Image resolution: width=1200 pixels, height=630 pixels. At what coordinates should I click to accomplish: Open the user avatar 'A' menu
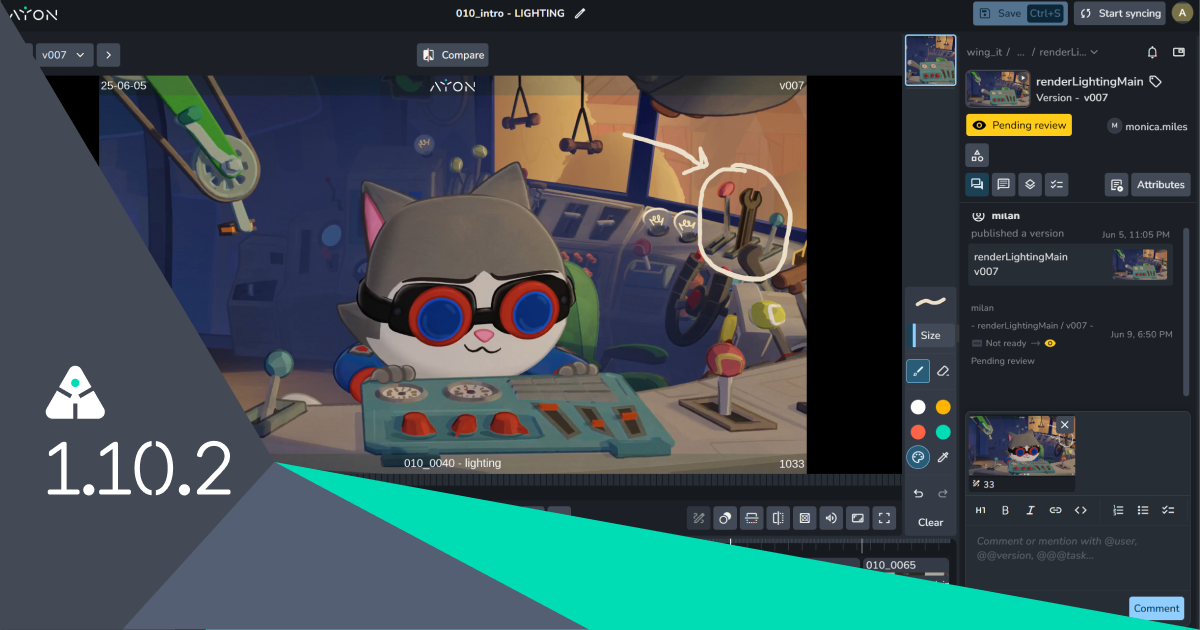pos(1181,13)
